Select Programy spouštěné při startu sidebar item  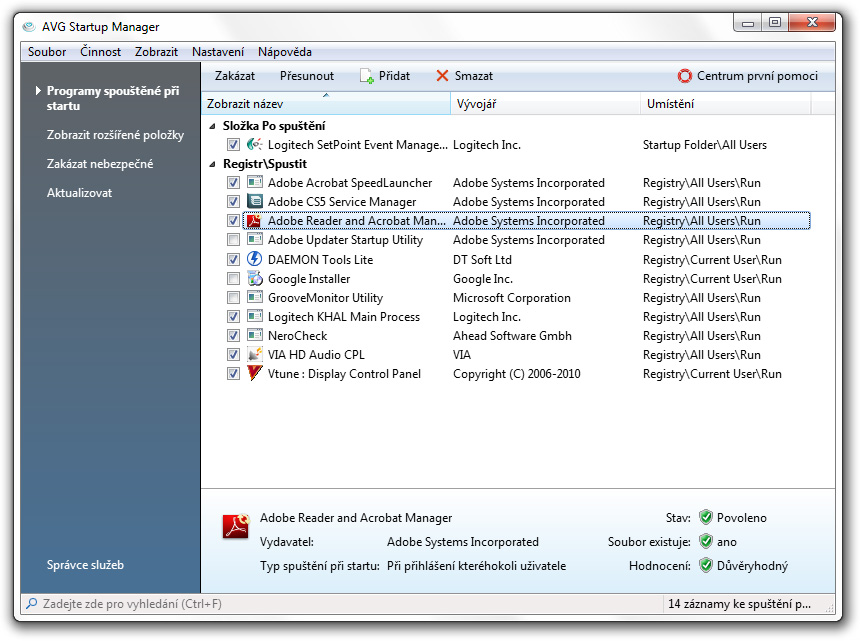click(112, 98)
